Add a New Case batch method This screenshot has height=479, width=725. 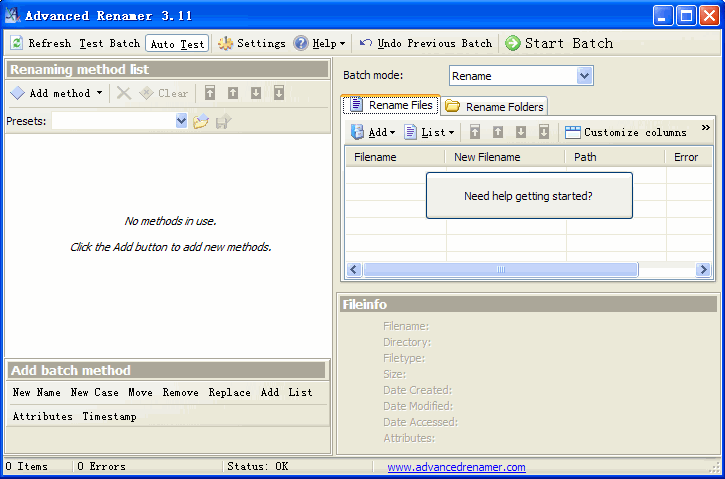pos(95,393)
